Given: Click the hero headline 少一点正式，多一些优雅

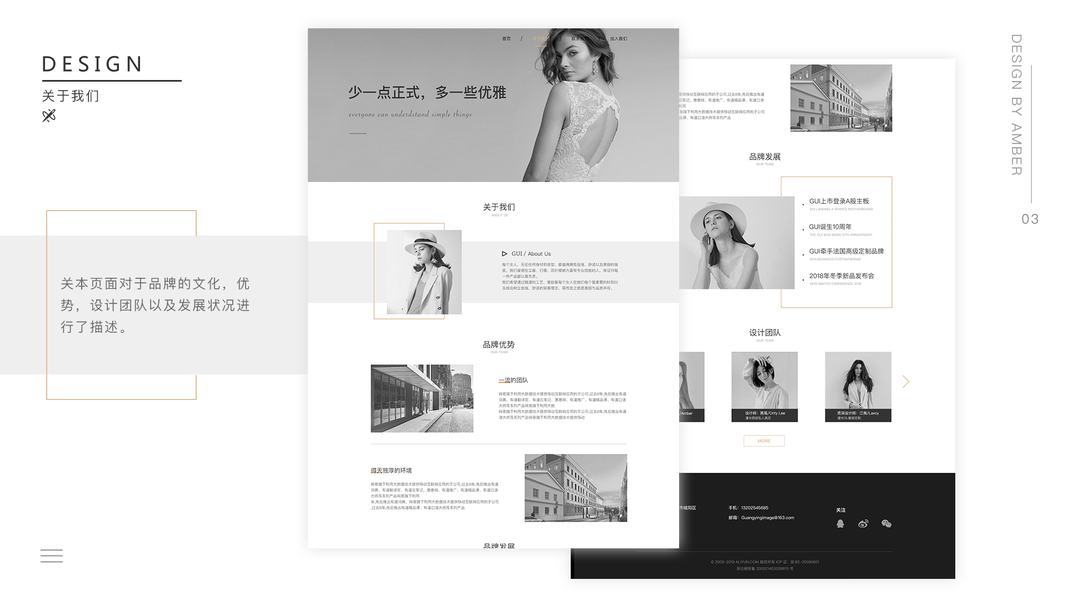Looking at the screenshot, I should [427, 93].
